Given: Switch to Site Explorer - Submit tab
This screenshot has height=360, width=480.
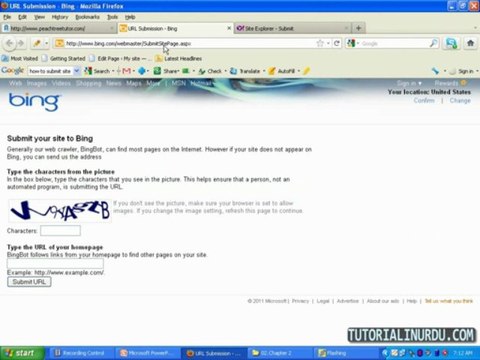Looking at the screenshot, I should tap(292, 28).
